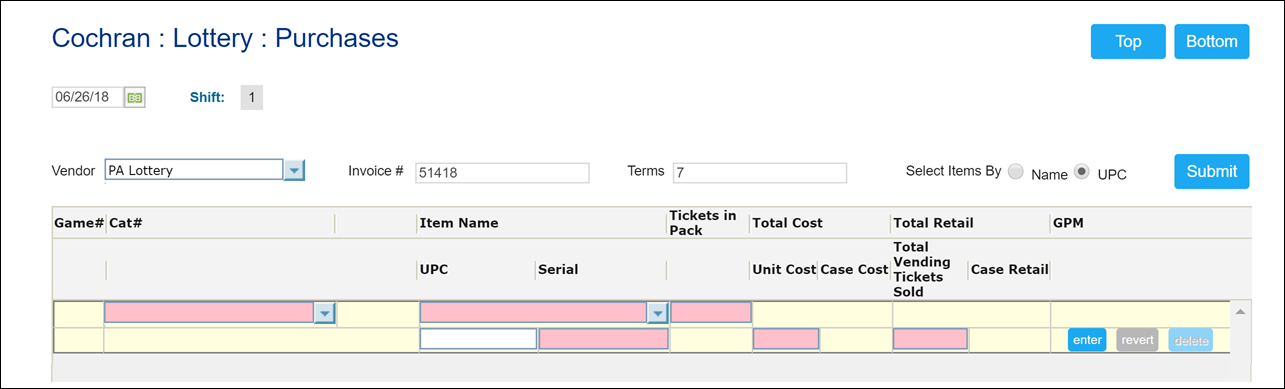Click the Total Vending Tickets Sold field

[x=930, y=339]
